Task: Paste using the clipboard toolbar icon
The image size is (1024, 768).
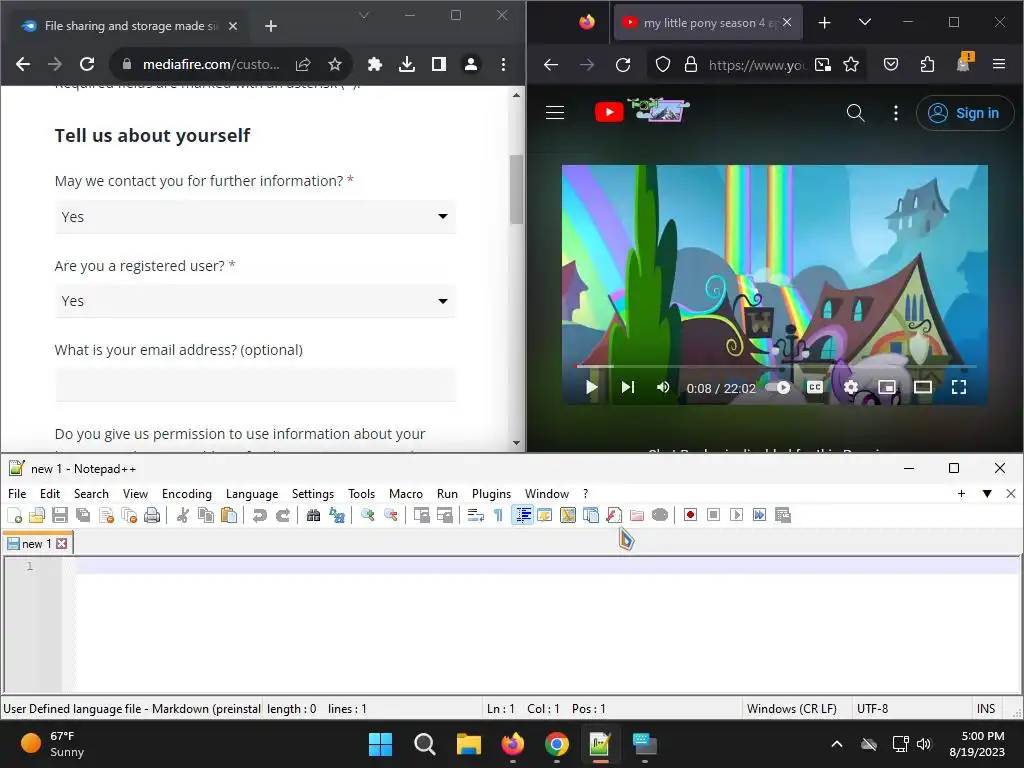Action: click(x=229, y=515)
